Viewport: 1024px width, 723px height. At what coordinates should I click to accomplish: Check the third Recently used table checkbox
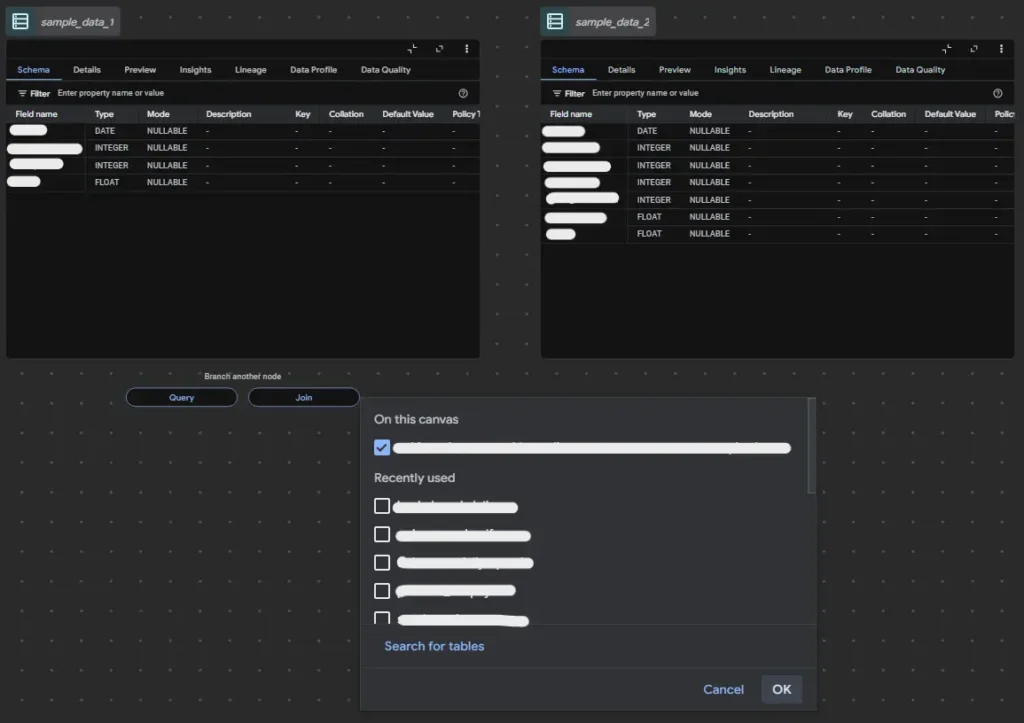coord(382,562)
